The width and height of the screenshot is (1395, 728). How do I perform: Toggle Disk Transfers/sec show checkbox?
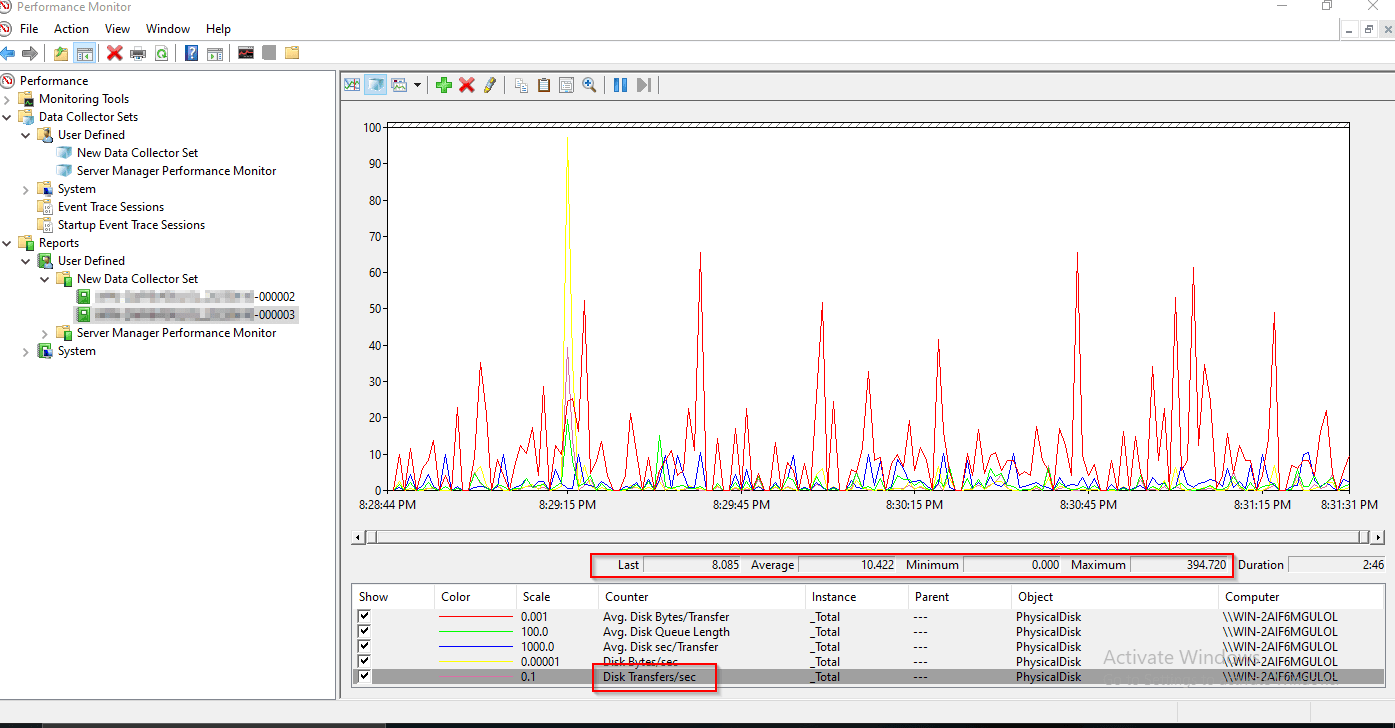point(364,677)
